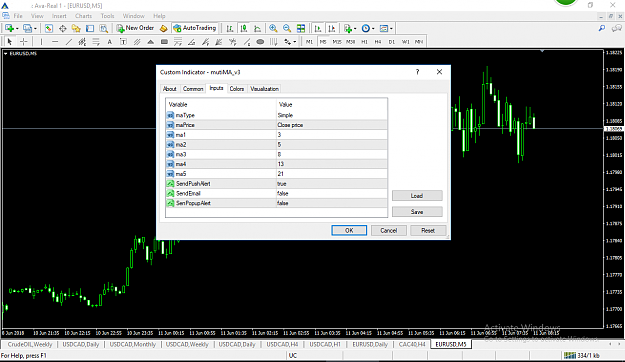Select the Cursor arrow tool

tap(10, 41)
